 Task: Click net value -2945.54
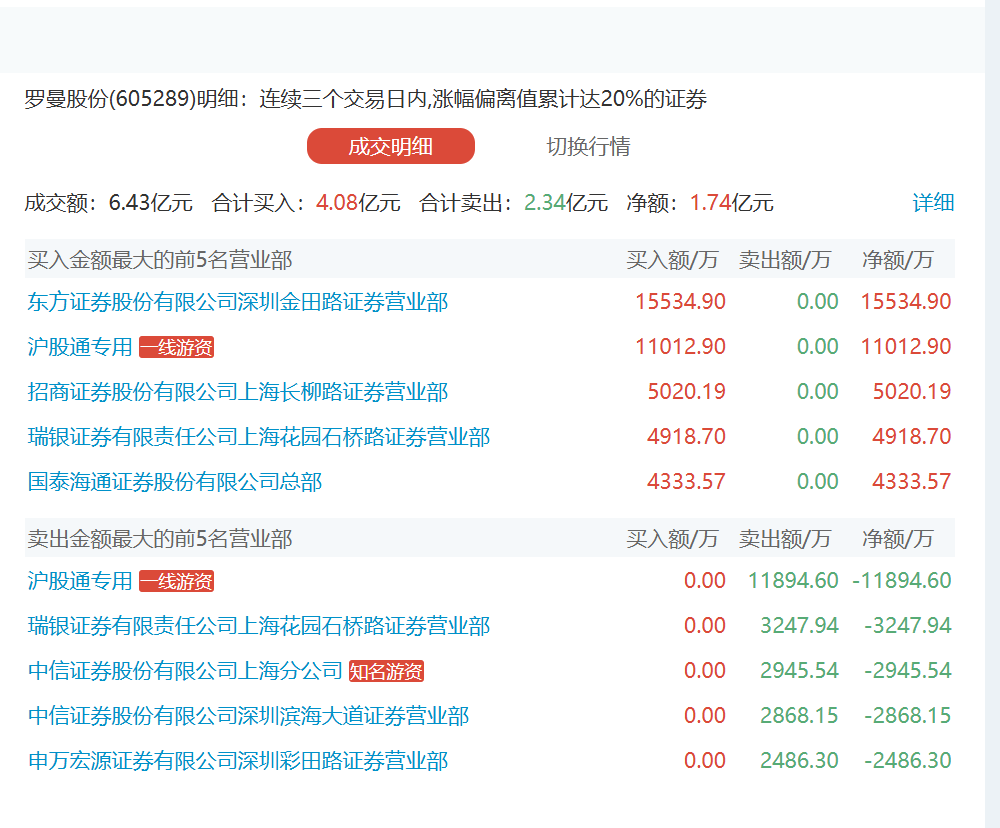(908, 671)
